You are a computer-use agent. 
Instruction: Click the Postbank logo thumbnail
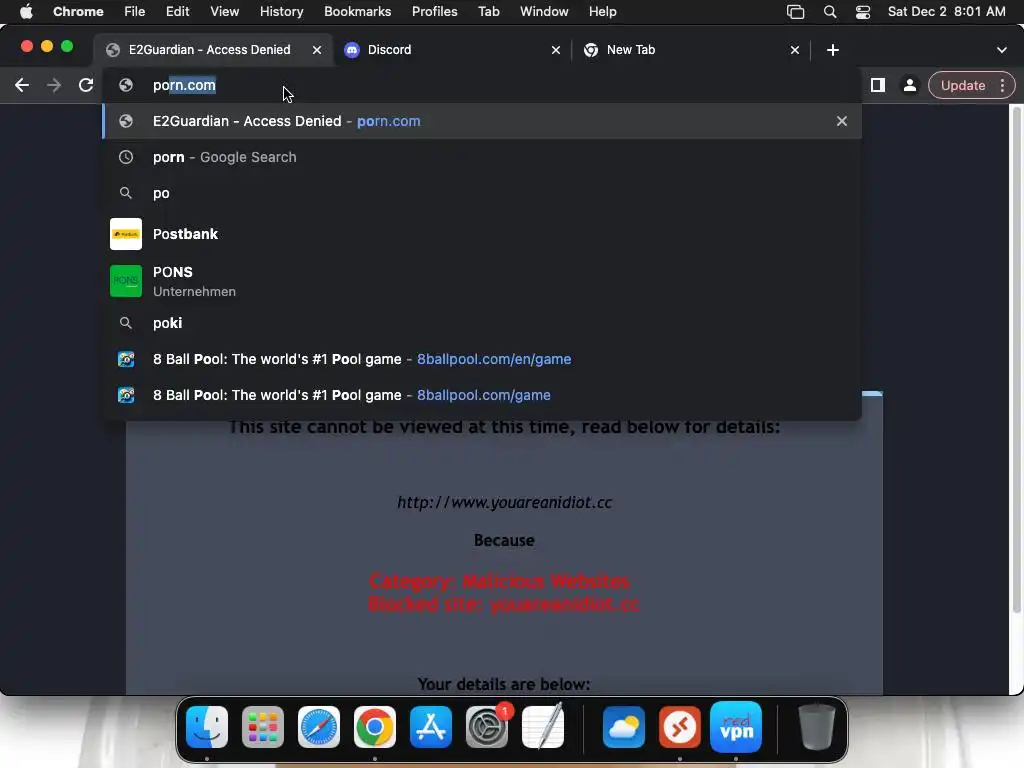(x=125, y=234)
